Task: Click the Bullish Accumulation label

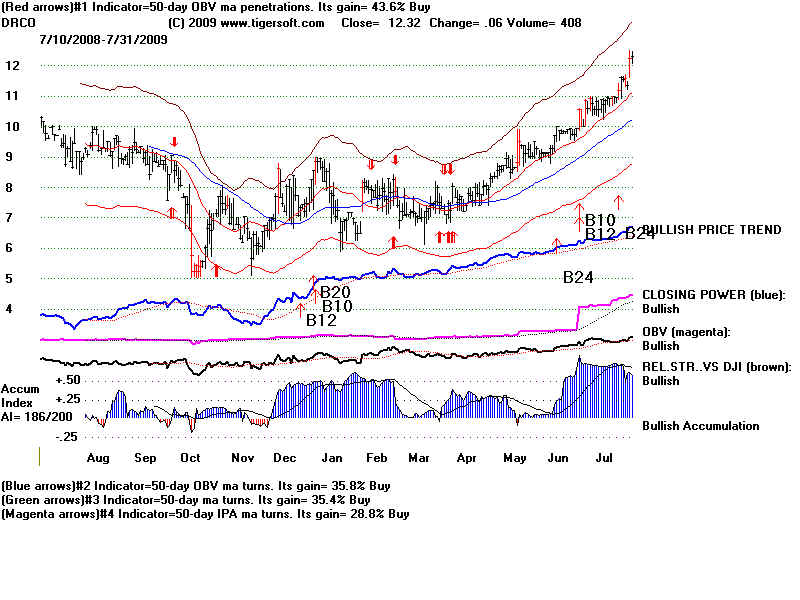Action: pyautogui.click(x=701, y=426)
